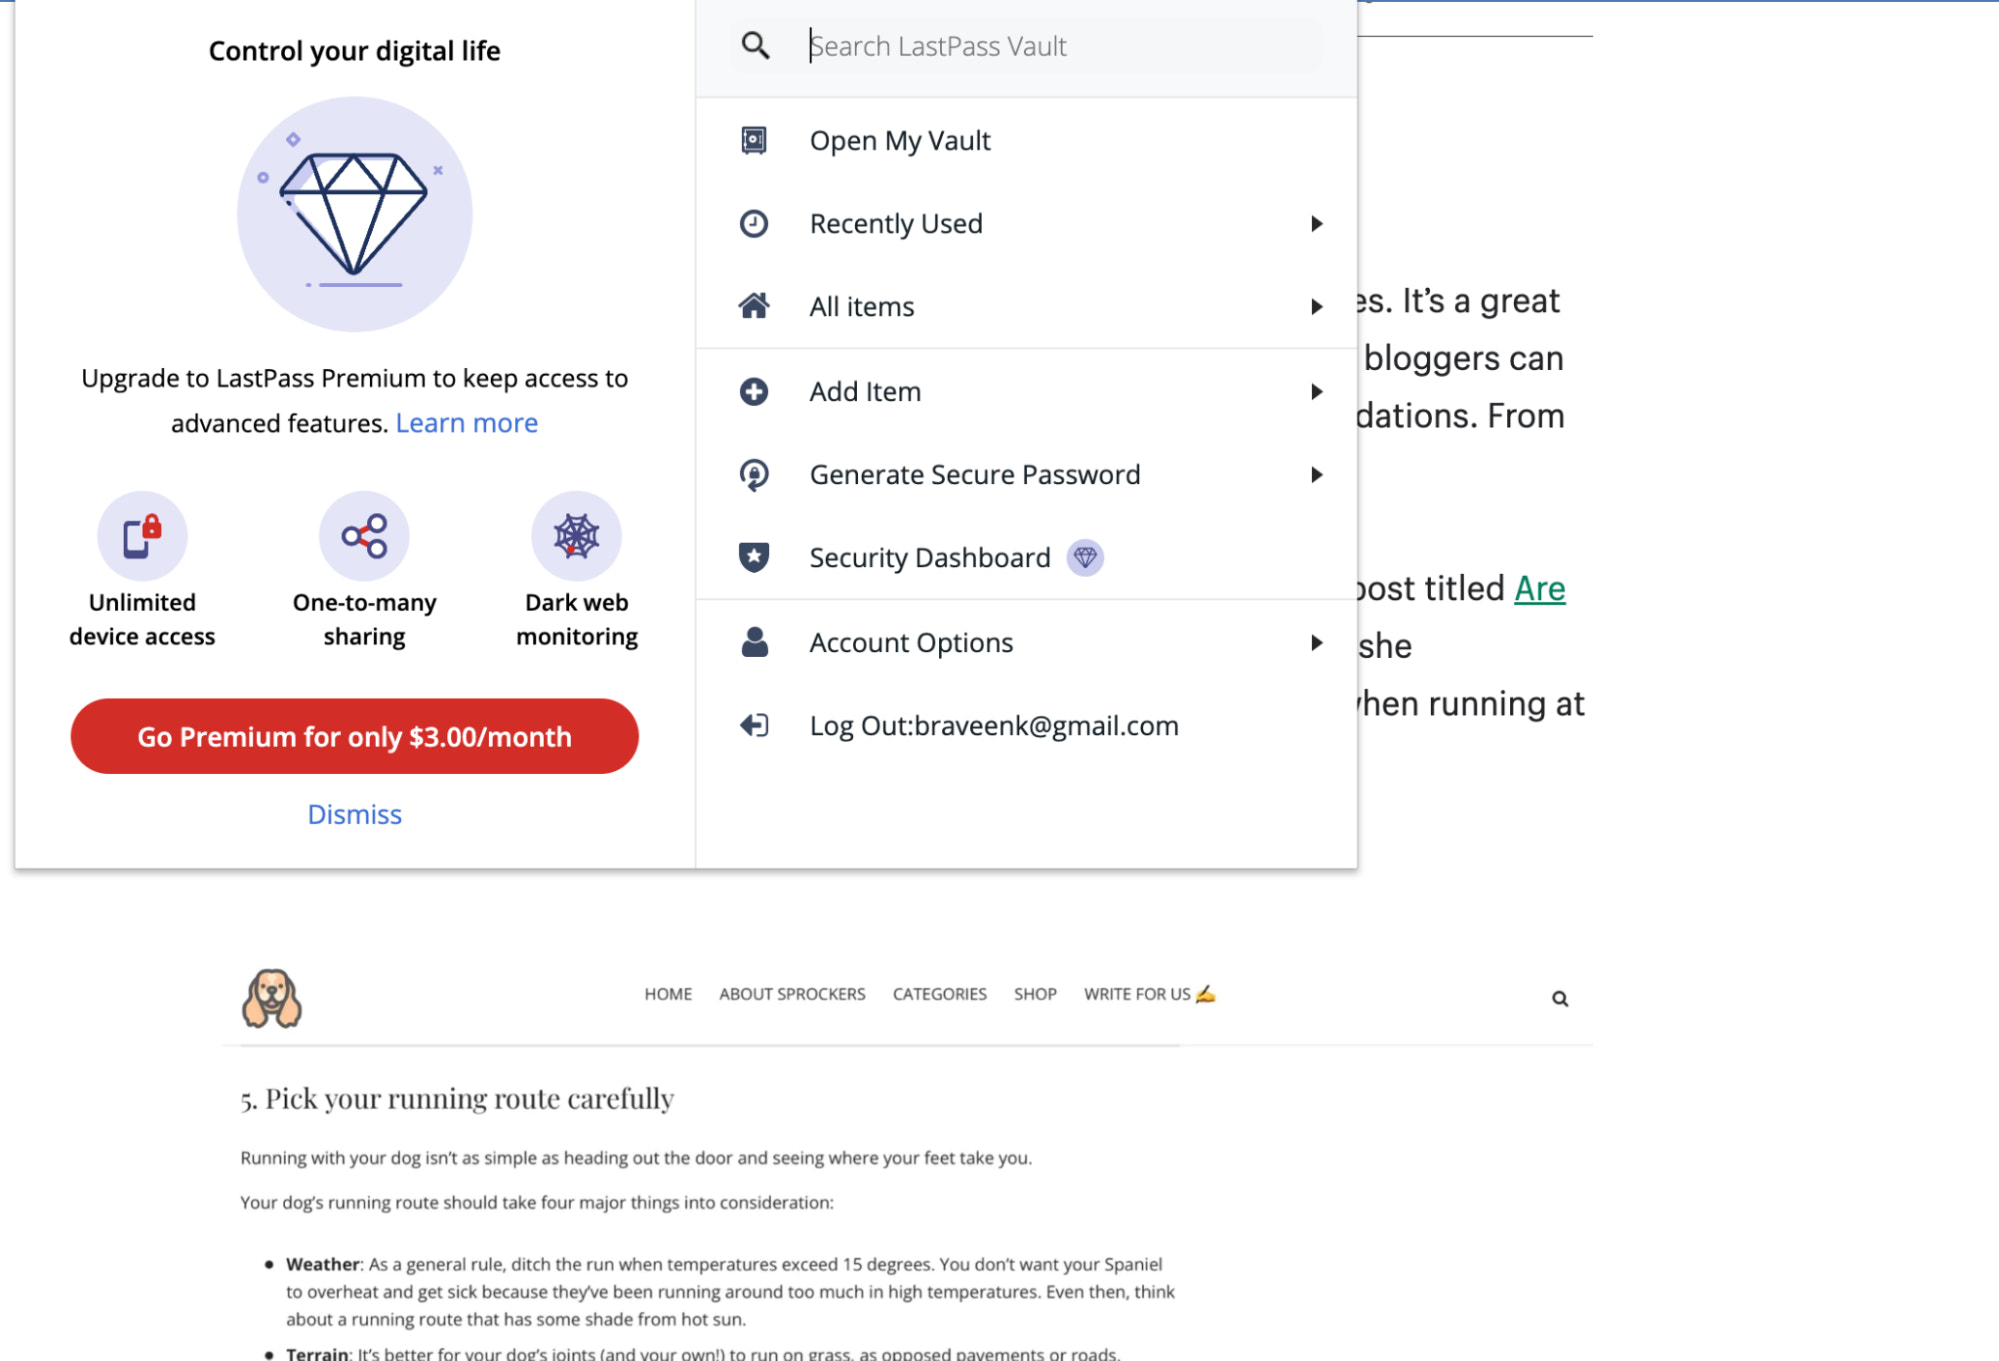Select the All Items home icon
The image size is (1999, 1361).
tap(753, 306)
